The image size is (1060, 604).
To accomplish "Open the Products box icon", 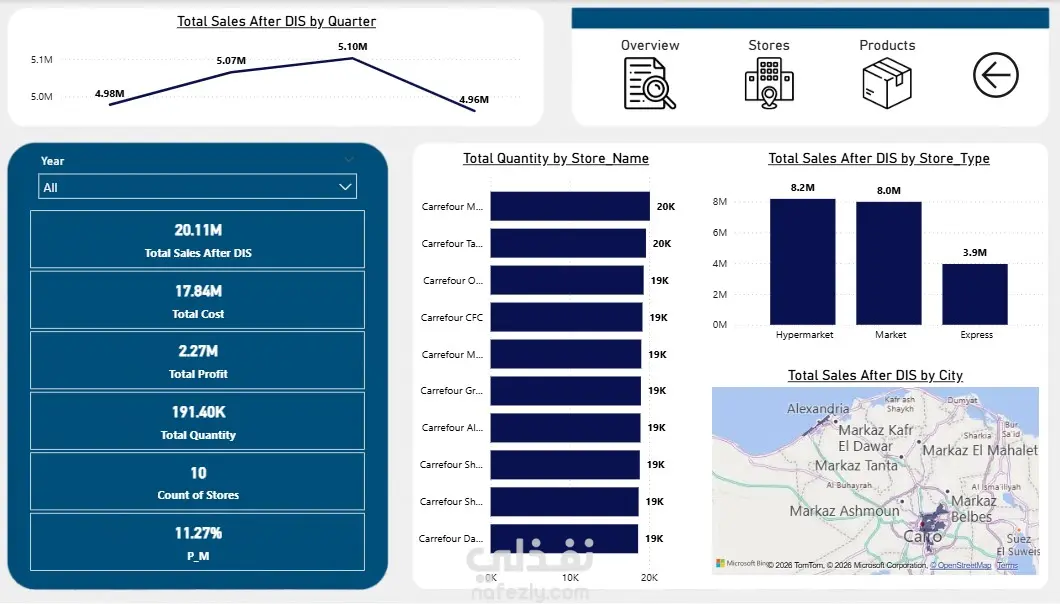I will [887, 83].
